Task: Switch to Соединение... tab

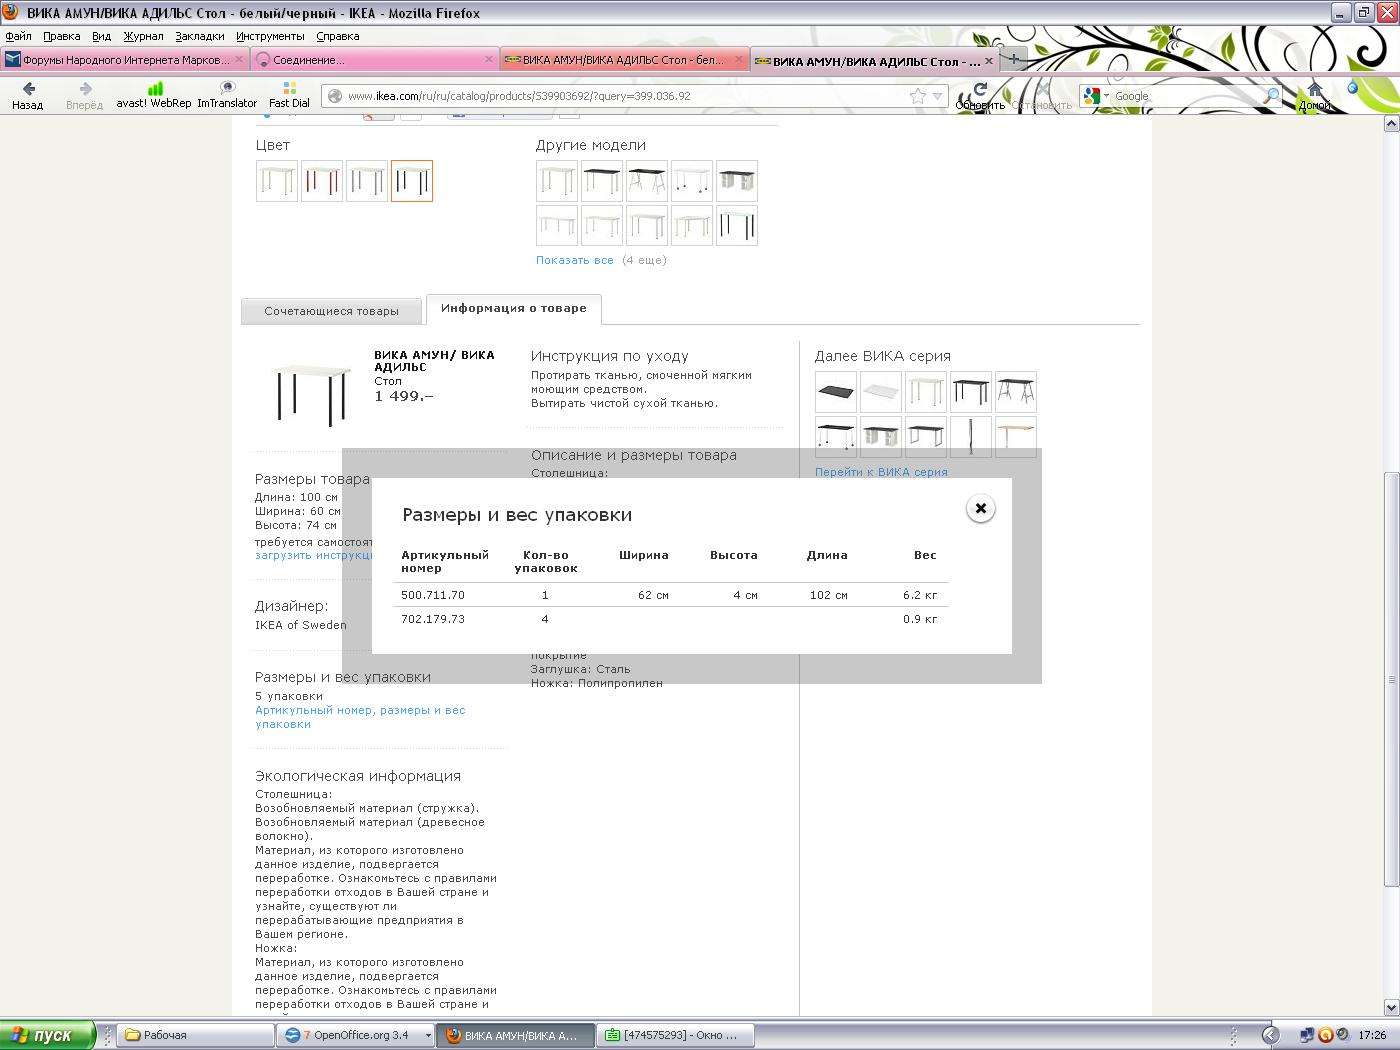Action: click(x=374, y=60)
